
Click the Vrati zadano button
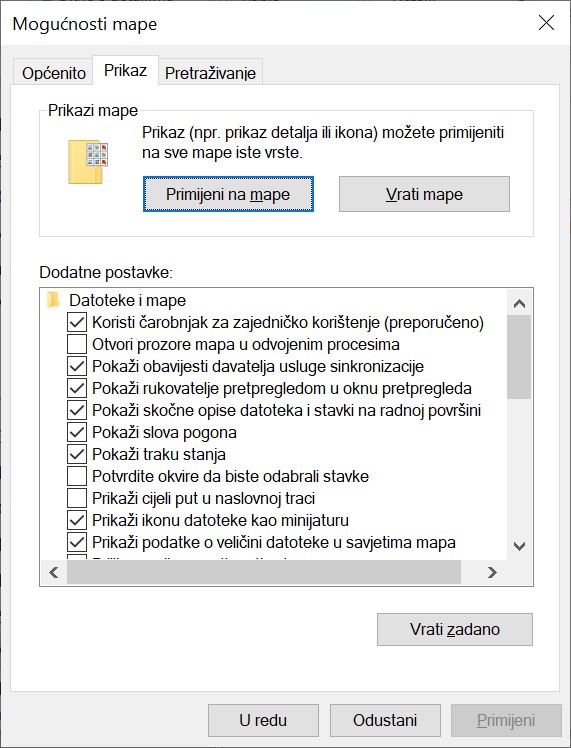pyautogui.click(x=455, y=629)
